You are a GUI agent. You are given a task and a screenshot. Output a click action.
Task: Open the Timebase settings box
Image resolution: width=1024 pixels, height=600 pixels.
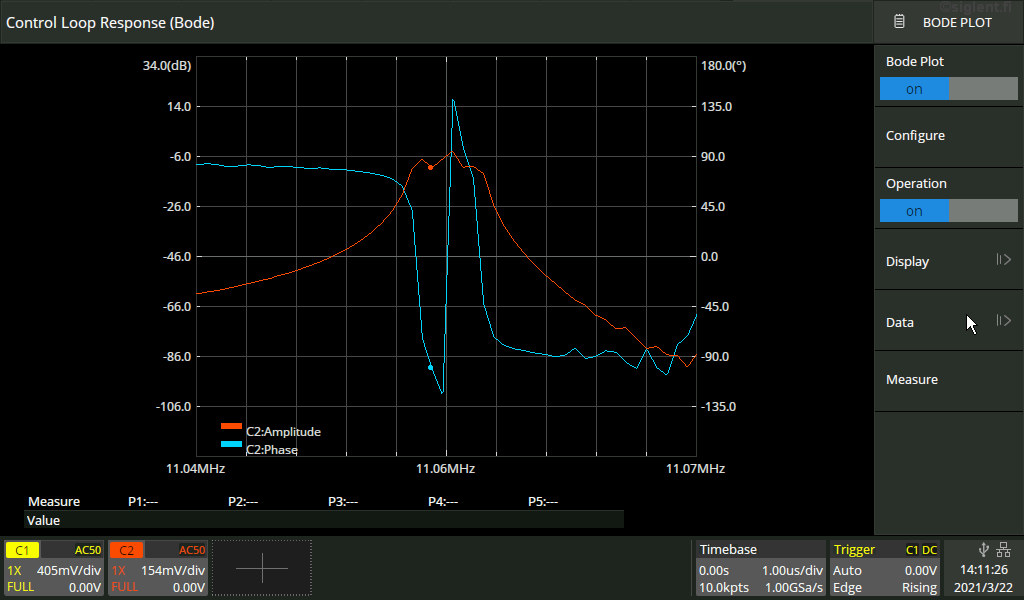pyautogui.click(x=760, y=568)
